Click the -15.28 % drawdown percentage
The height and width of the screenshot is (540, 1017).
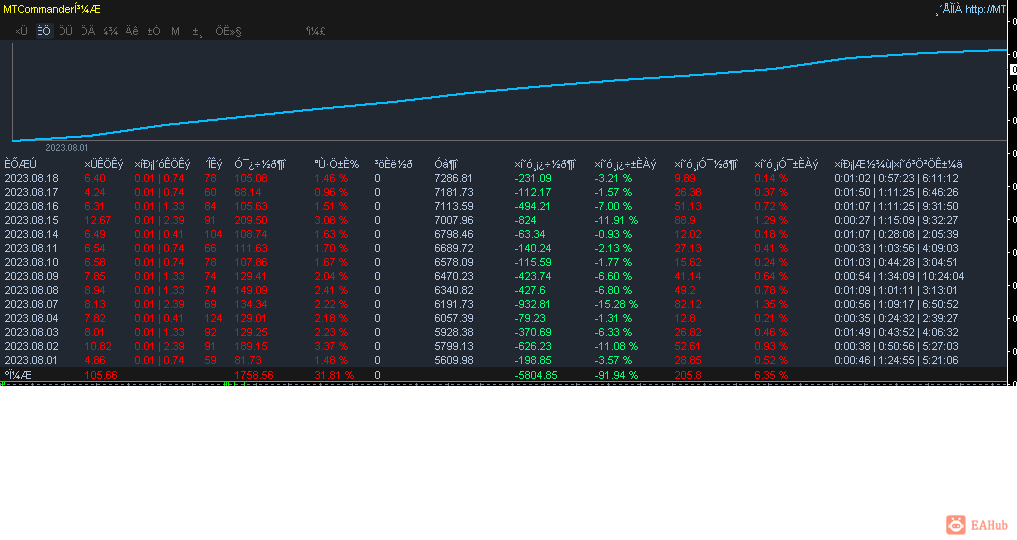[616, 304]
